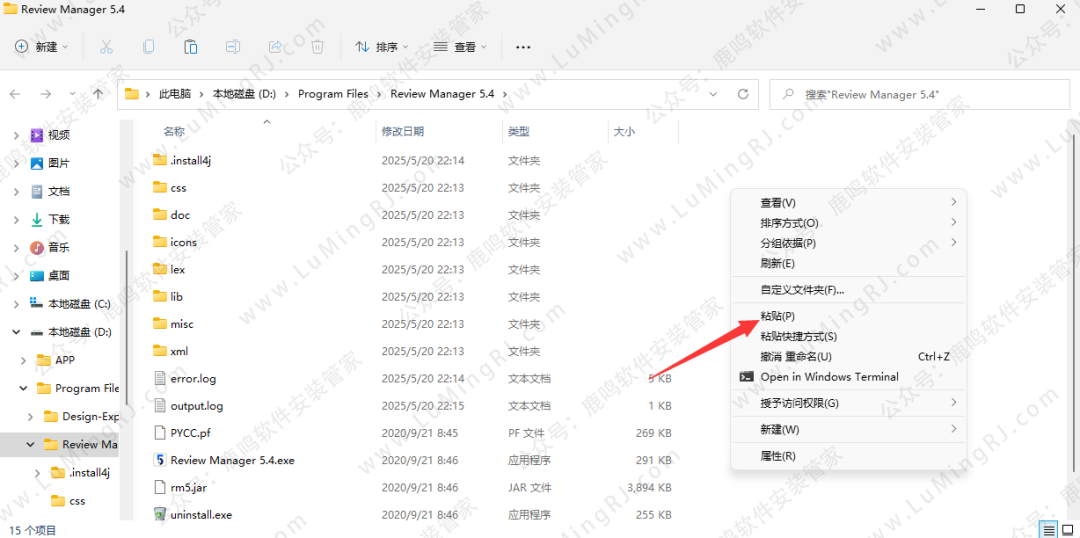Open the 查看 view dropdown
Viewport: 1080px width, 538px height.
(460, 47)
